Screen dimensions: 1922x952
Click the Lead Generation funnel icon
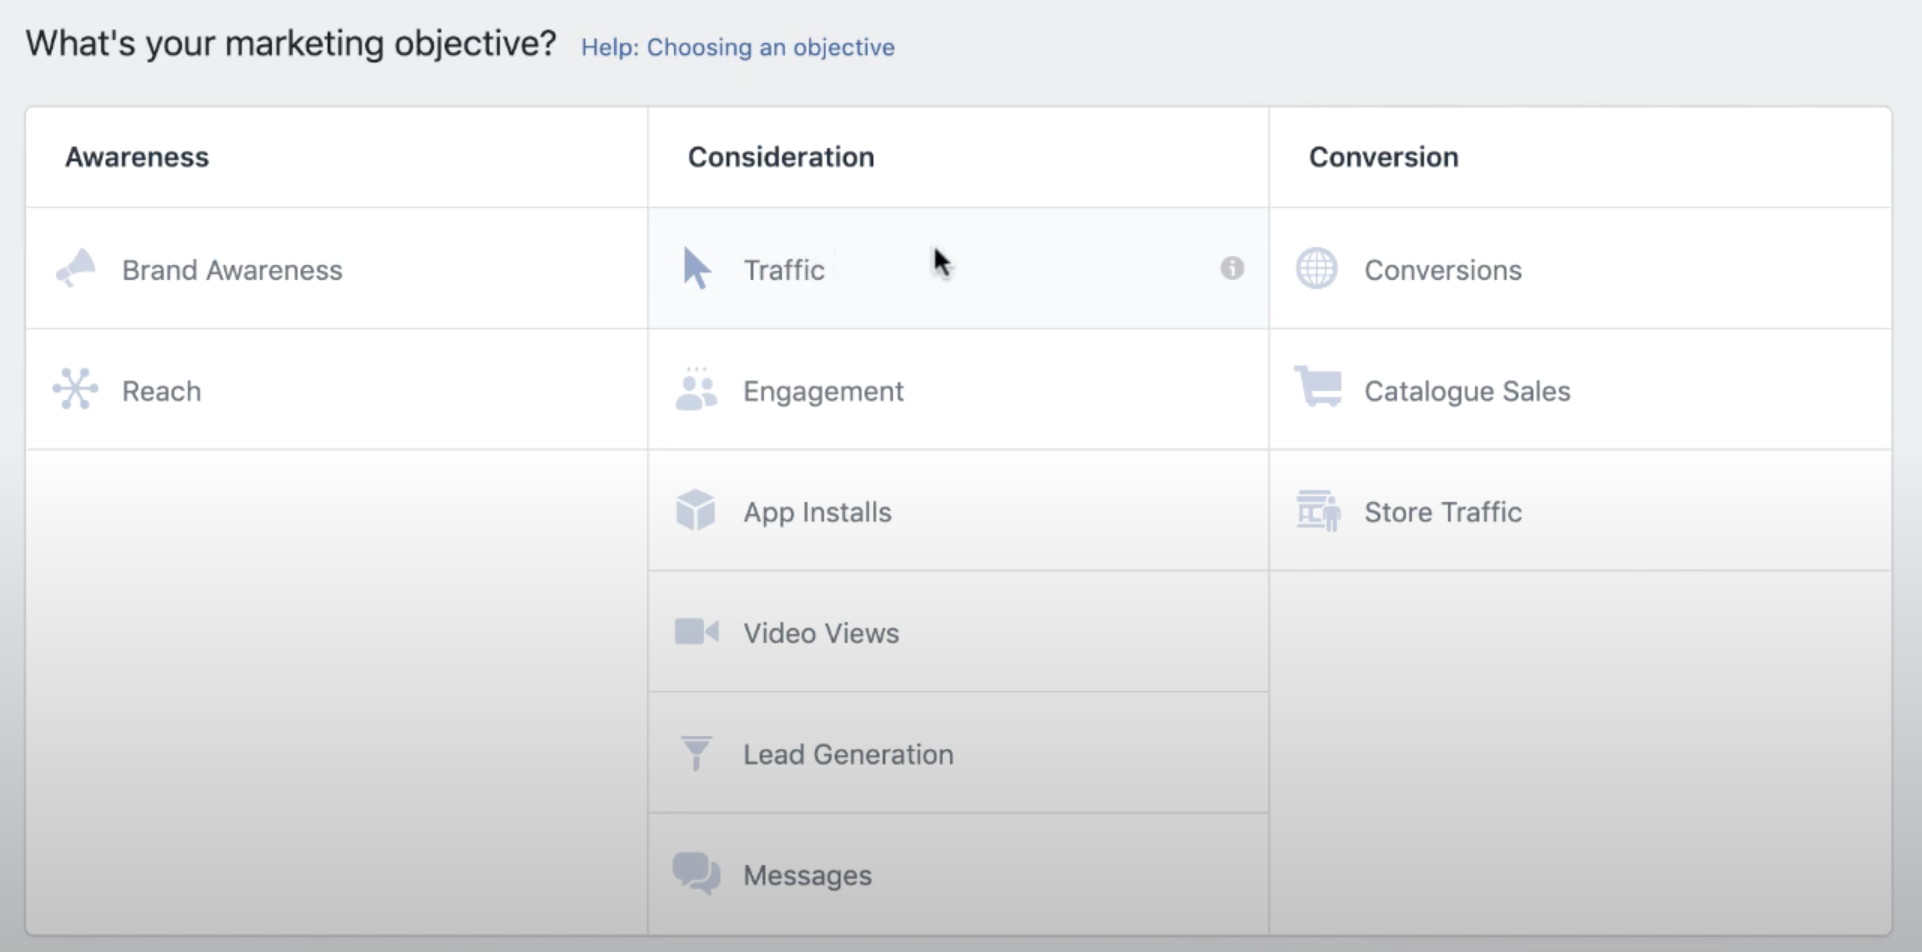[x=696, y=753]
